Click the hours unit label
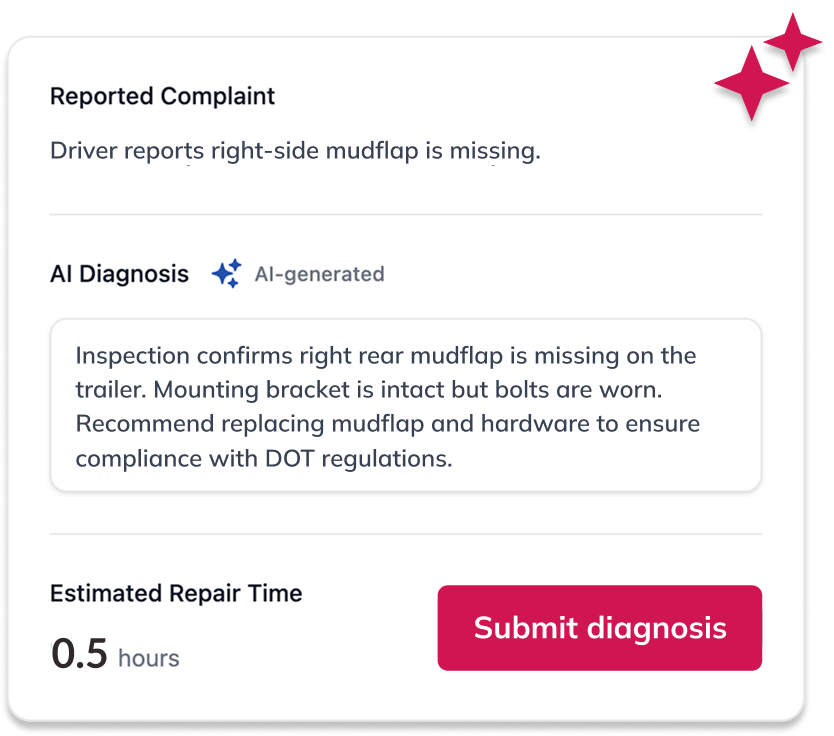This screenshot has height=736, width=834. [x=148, y=657]
